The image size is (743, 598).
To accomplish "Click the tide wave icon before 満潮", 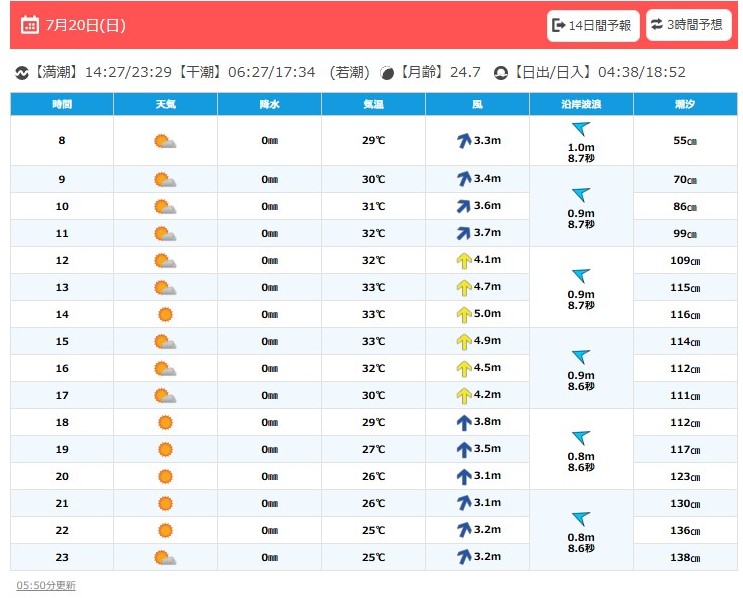I will tap(22, 73).
